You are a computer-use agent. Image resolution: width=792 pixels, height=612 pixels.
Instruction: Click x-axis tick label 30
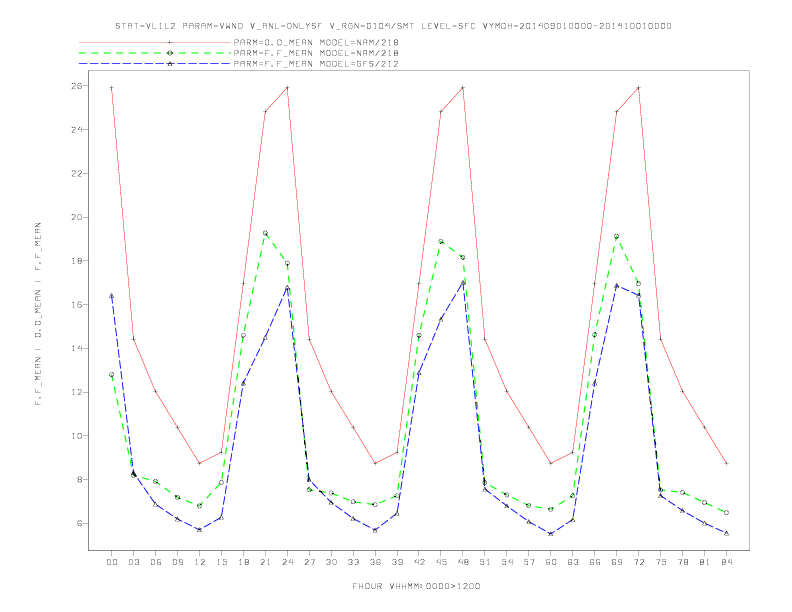331,562
